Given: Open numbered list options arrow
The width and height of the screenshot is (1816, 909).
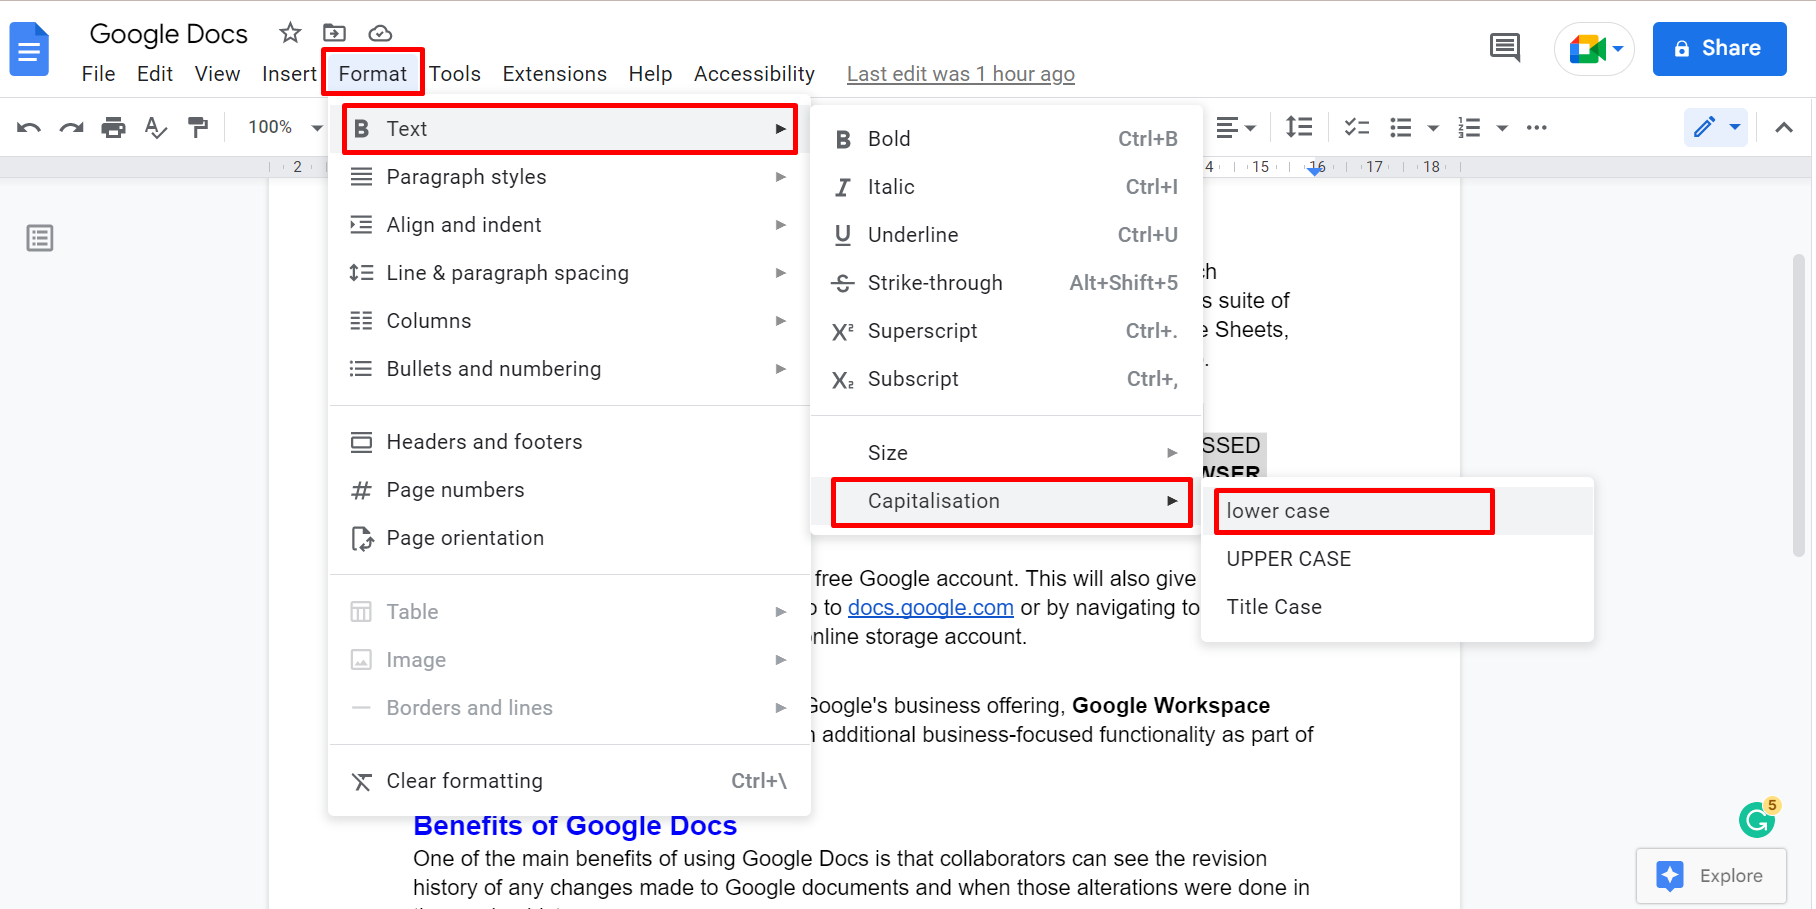Looking at the screenshot, I should tap(1501, 128).
